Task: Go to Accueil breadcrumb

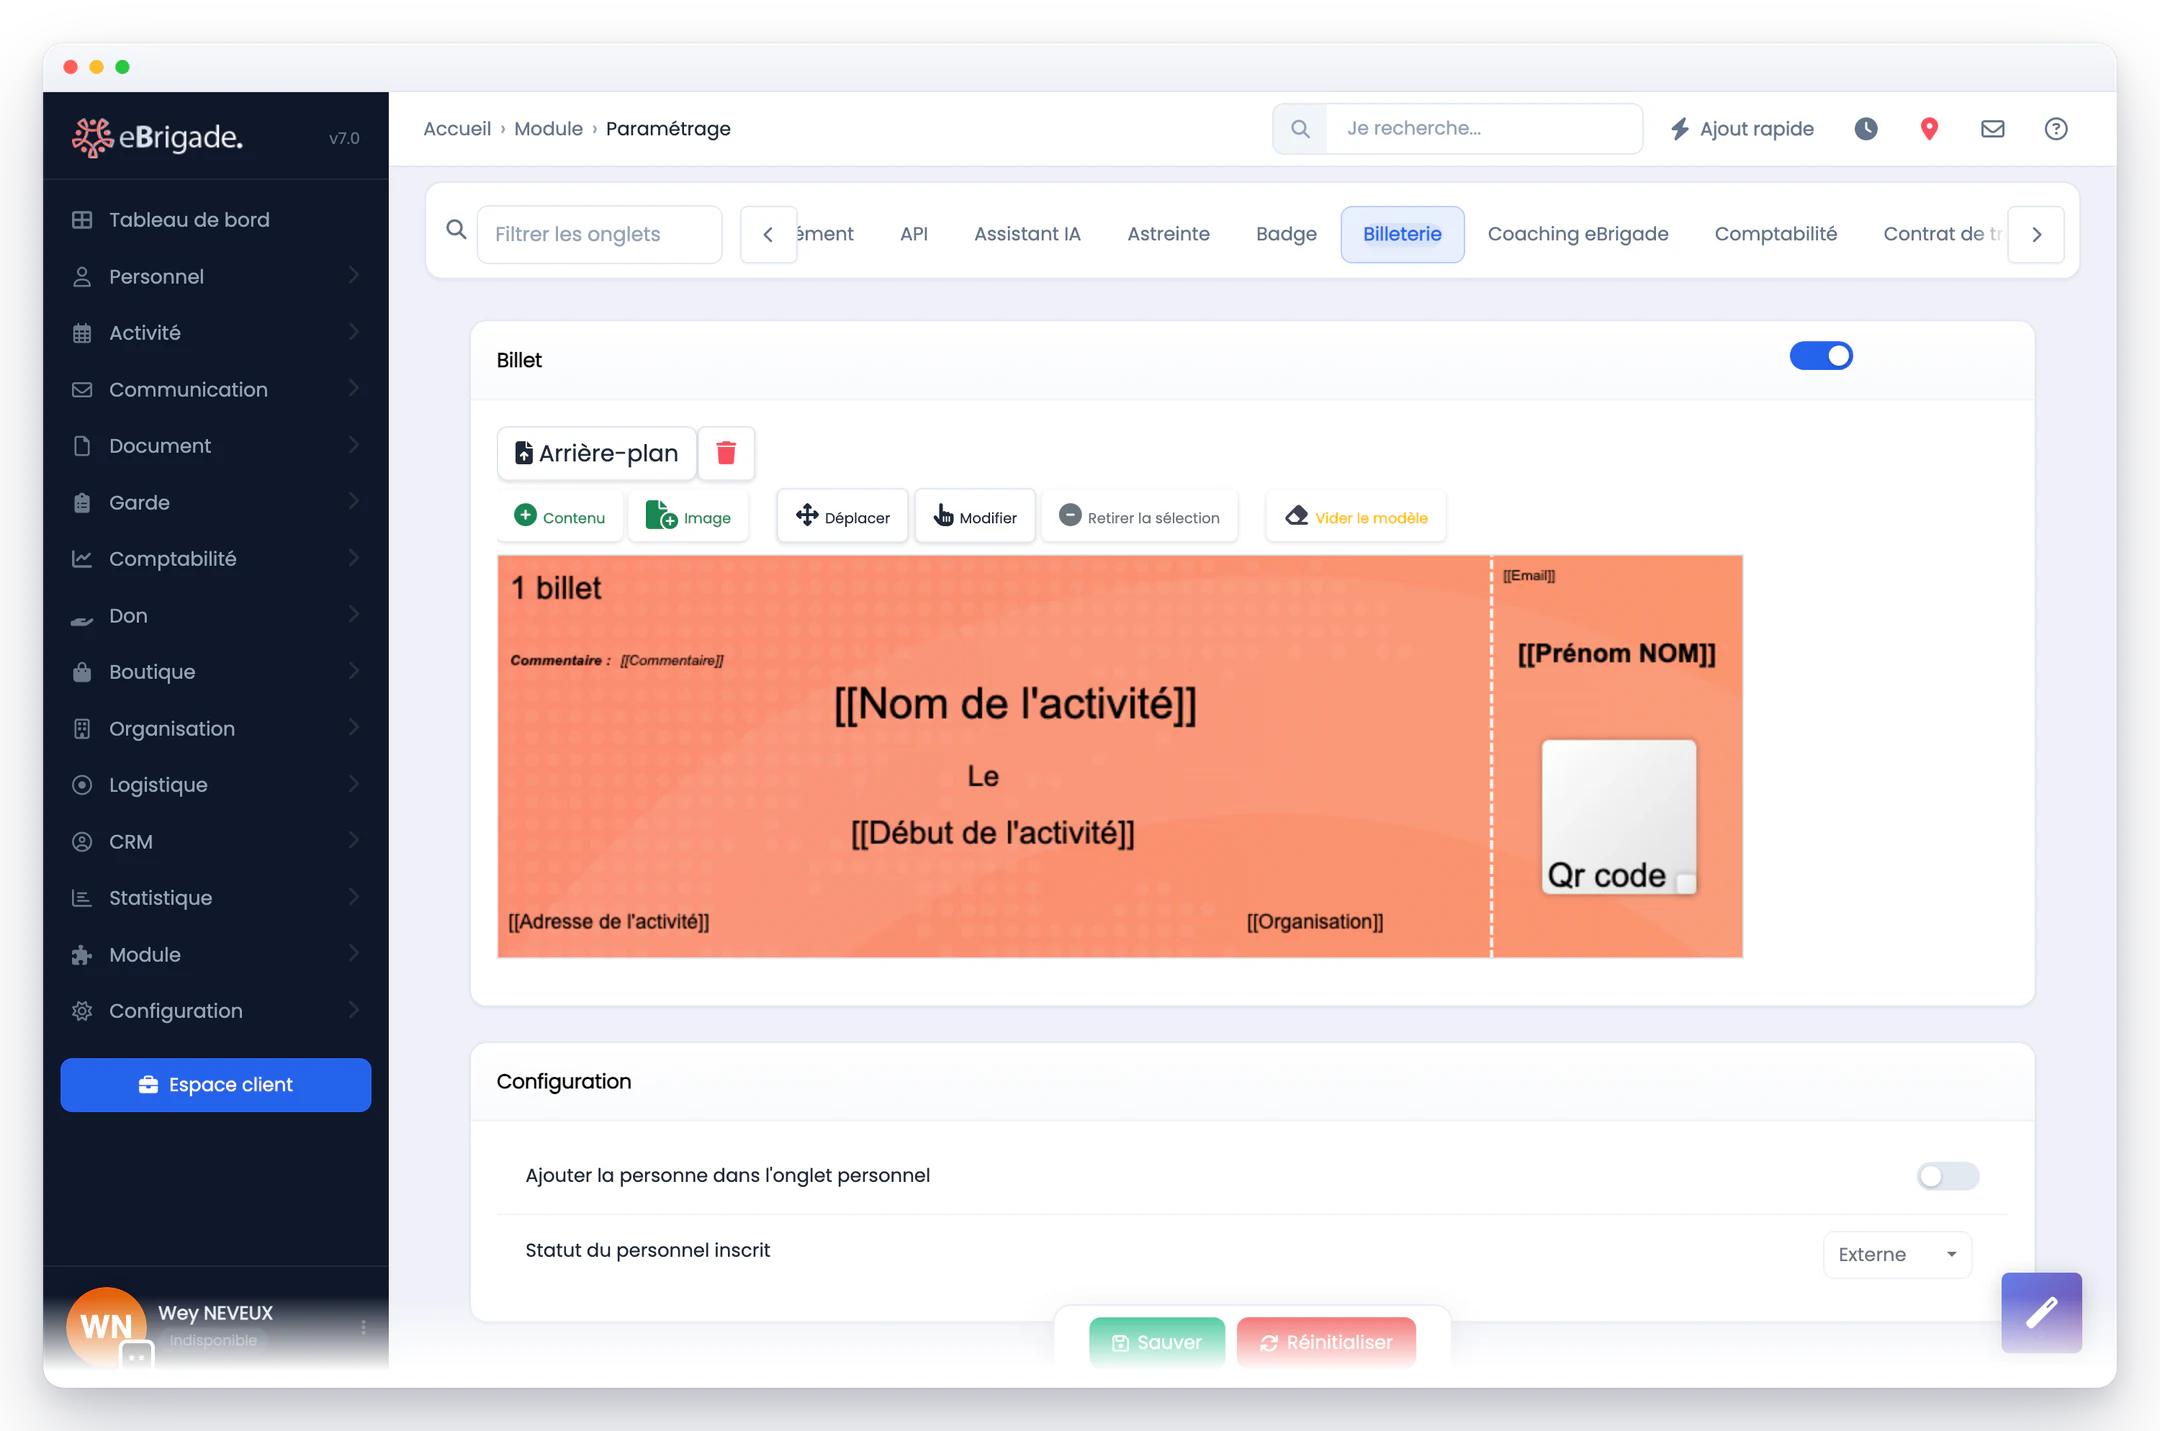Action: coord(457,129)
